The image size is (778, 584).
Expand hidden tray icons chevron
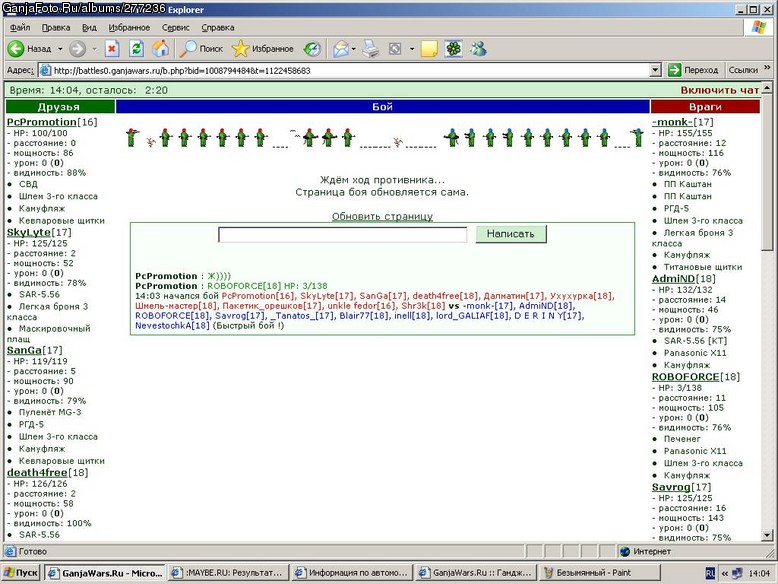point(724,573)
